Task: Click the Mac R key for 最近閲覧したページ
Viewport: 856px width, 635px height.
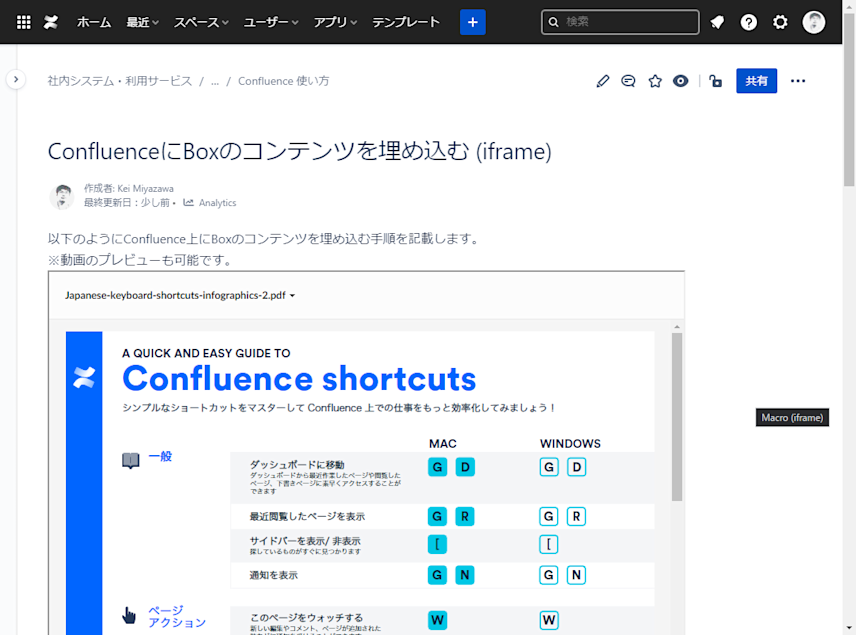Action: pyautogui.click(x=465, y=517)
